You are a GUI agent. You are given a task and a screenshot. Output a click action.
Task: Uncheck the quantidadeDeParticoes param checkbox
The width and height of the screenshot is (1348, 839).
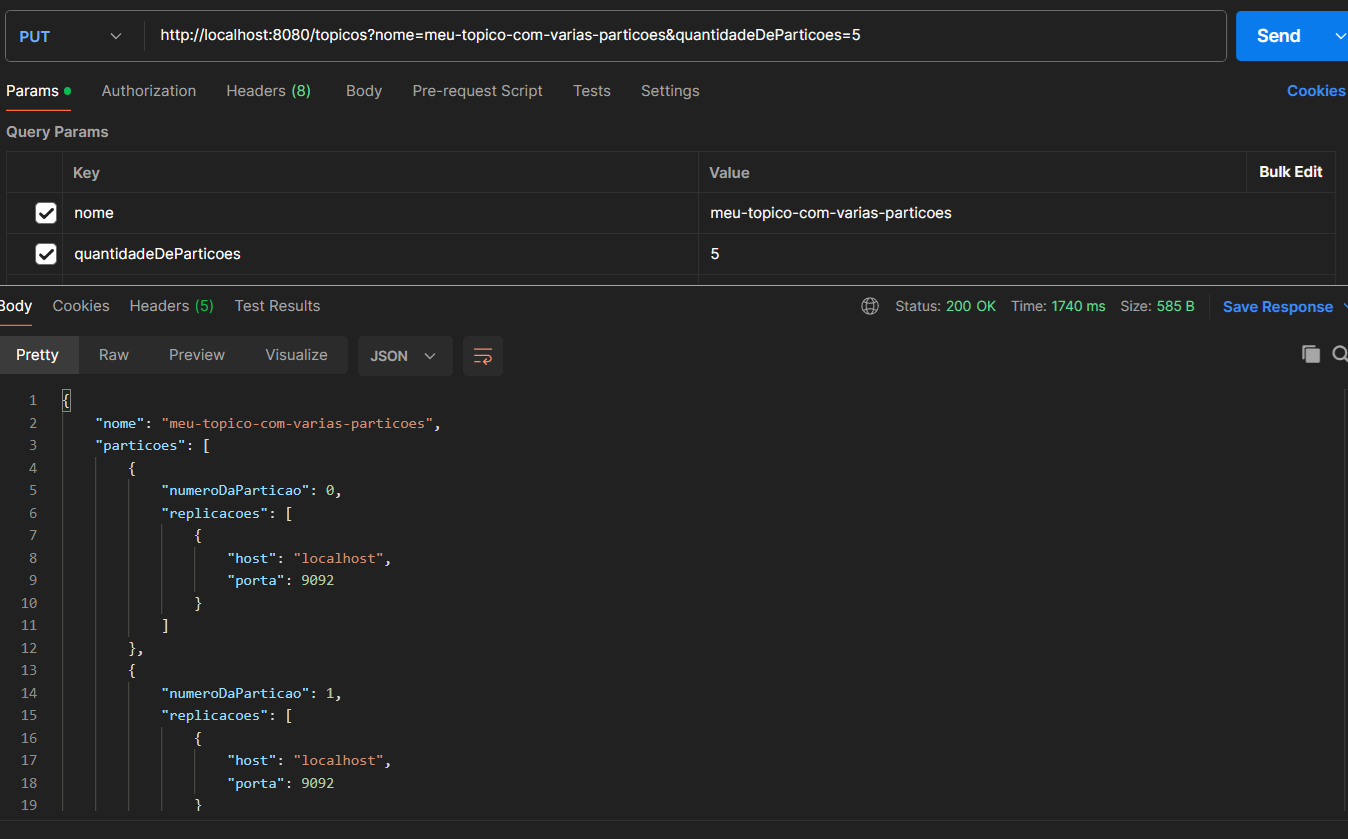click(x=46, y=254)
